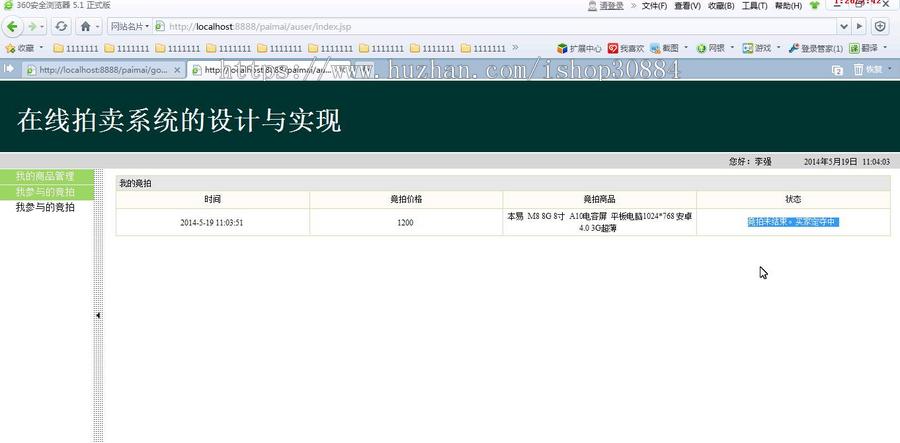900x443 pixels.
Task: Click the 我的竞拍 panel heading
Action: click(x=135, y=184)
